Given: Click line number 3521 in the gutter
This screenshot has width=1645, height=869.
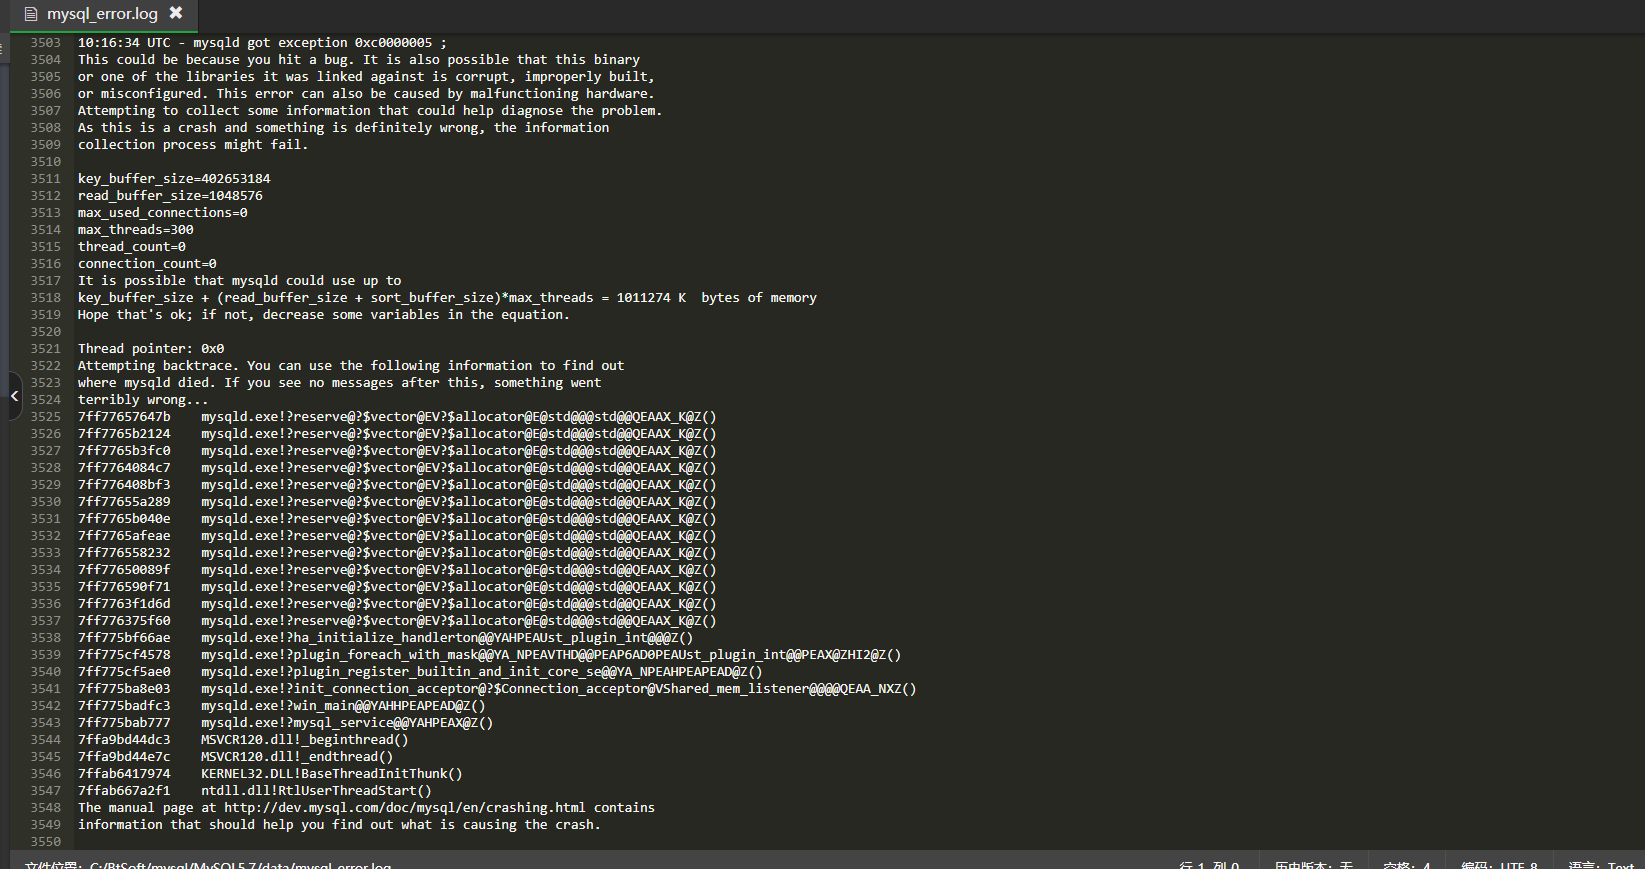Looking at the screenshot, I should pos(45,348).
